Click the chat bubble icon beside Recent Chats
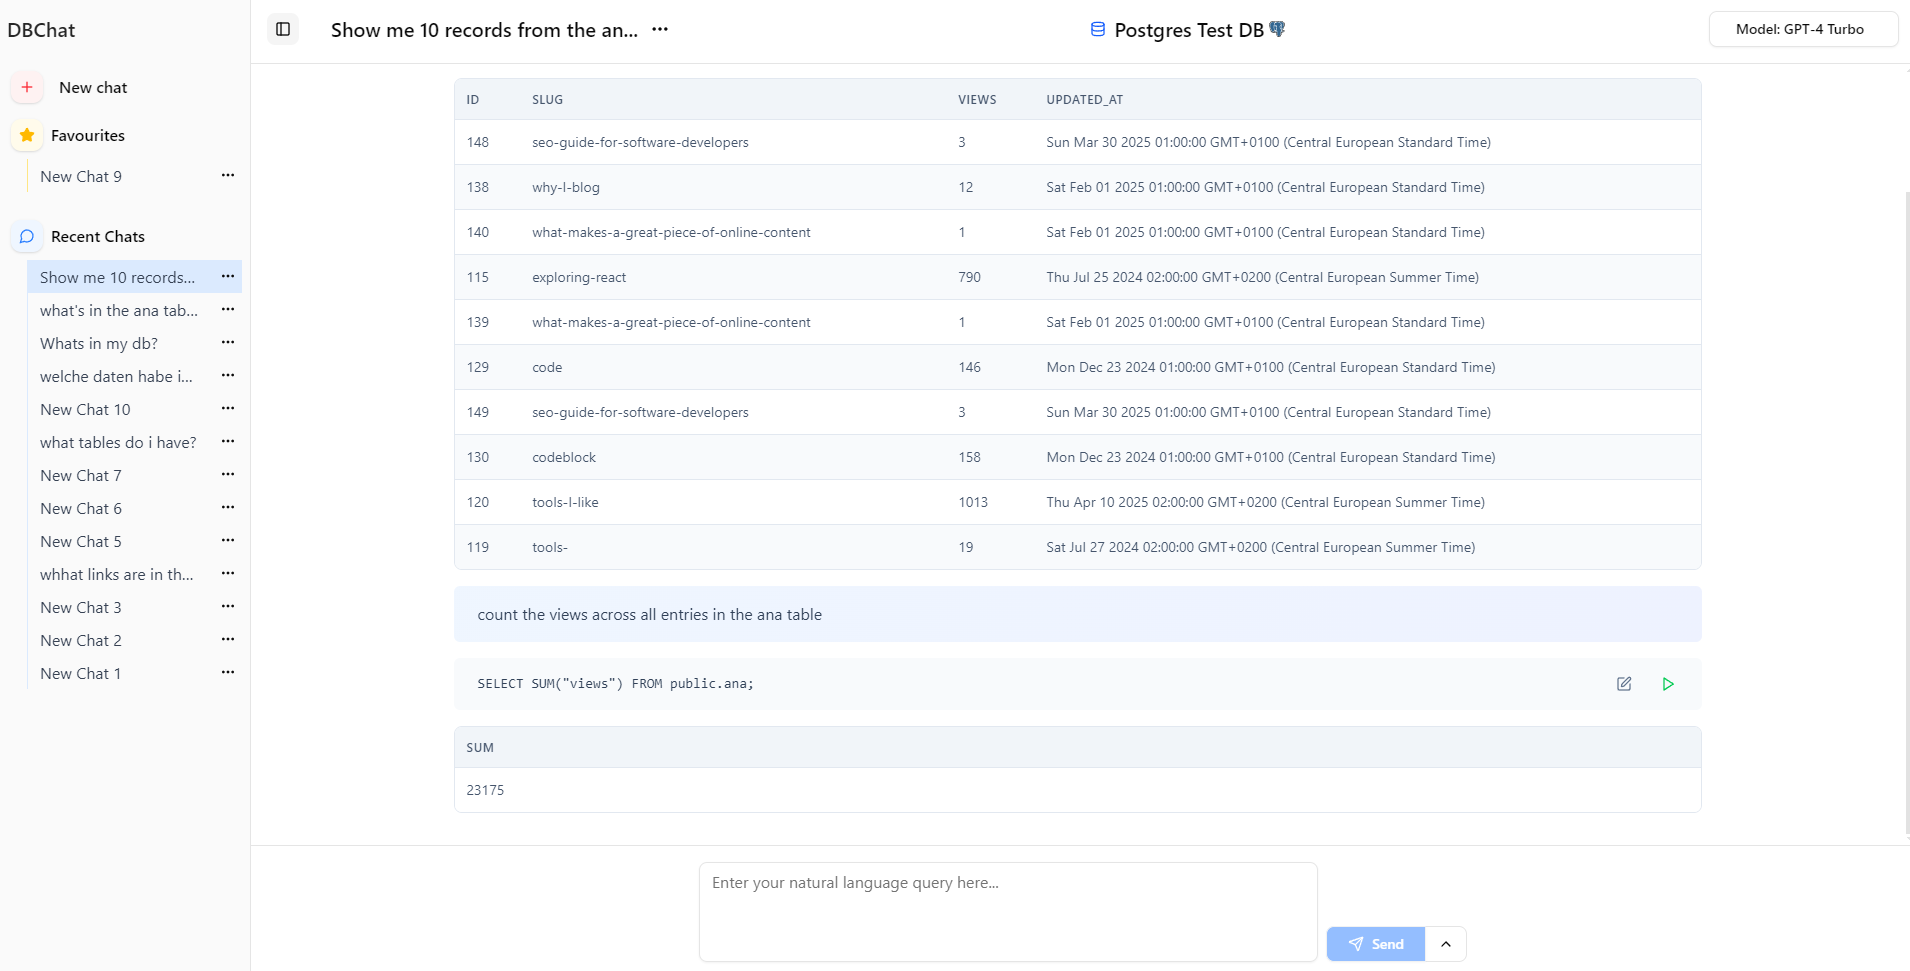This screenshot has width=1910, height=971. (26, 236)
